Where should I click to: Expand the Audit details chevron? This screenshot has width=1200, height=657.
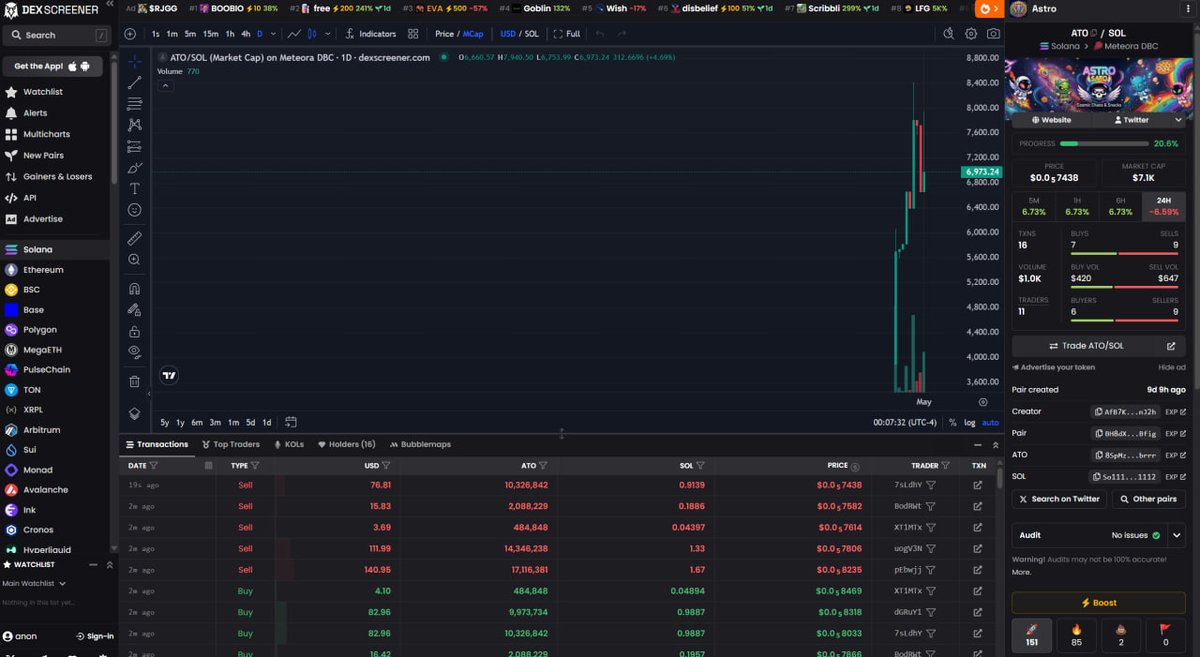coord(1177,535)
